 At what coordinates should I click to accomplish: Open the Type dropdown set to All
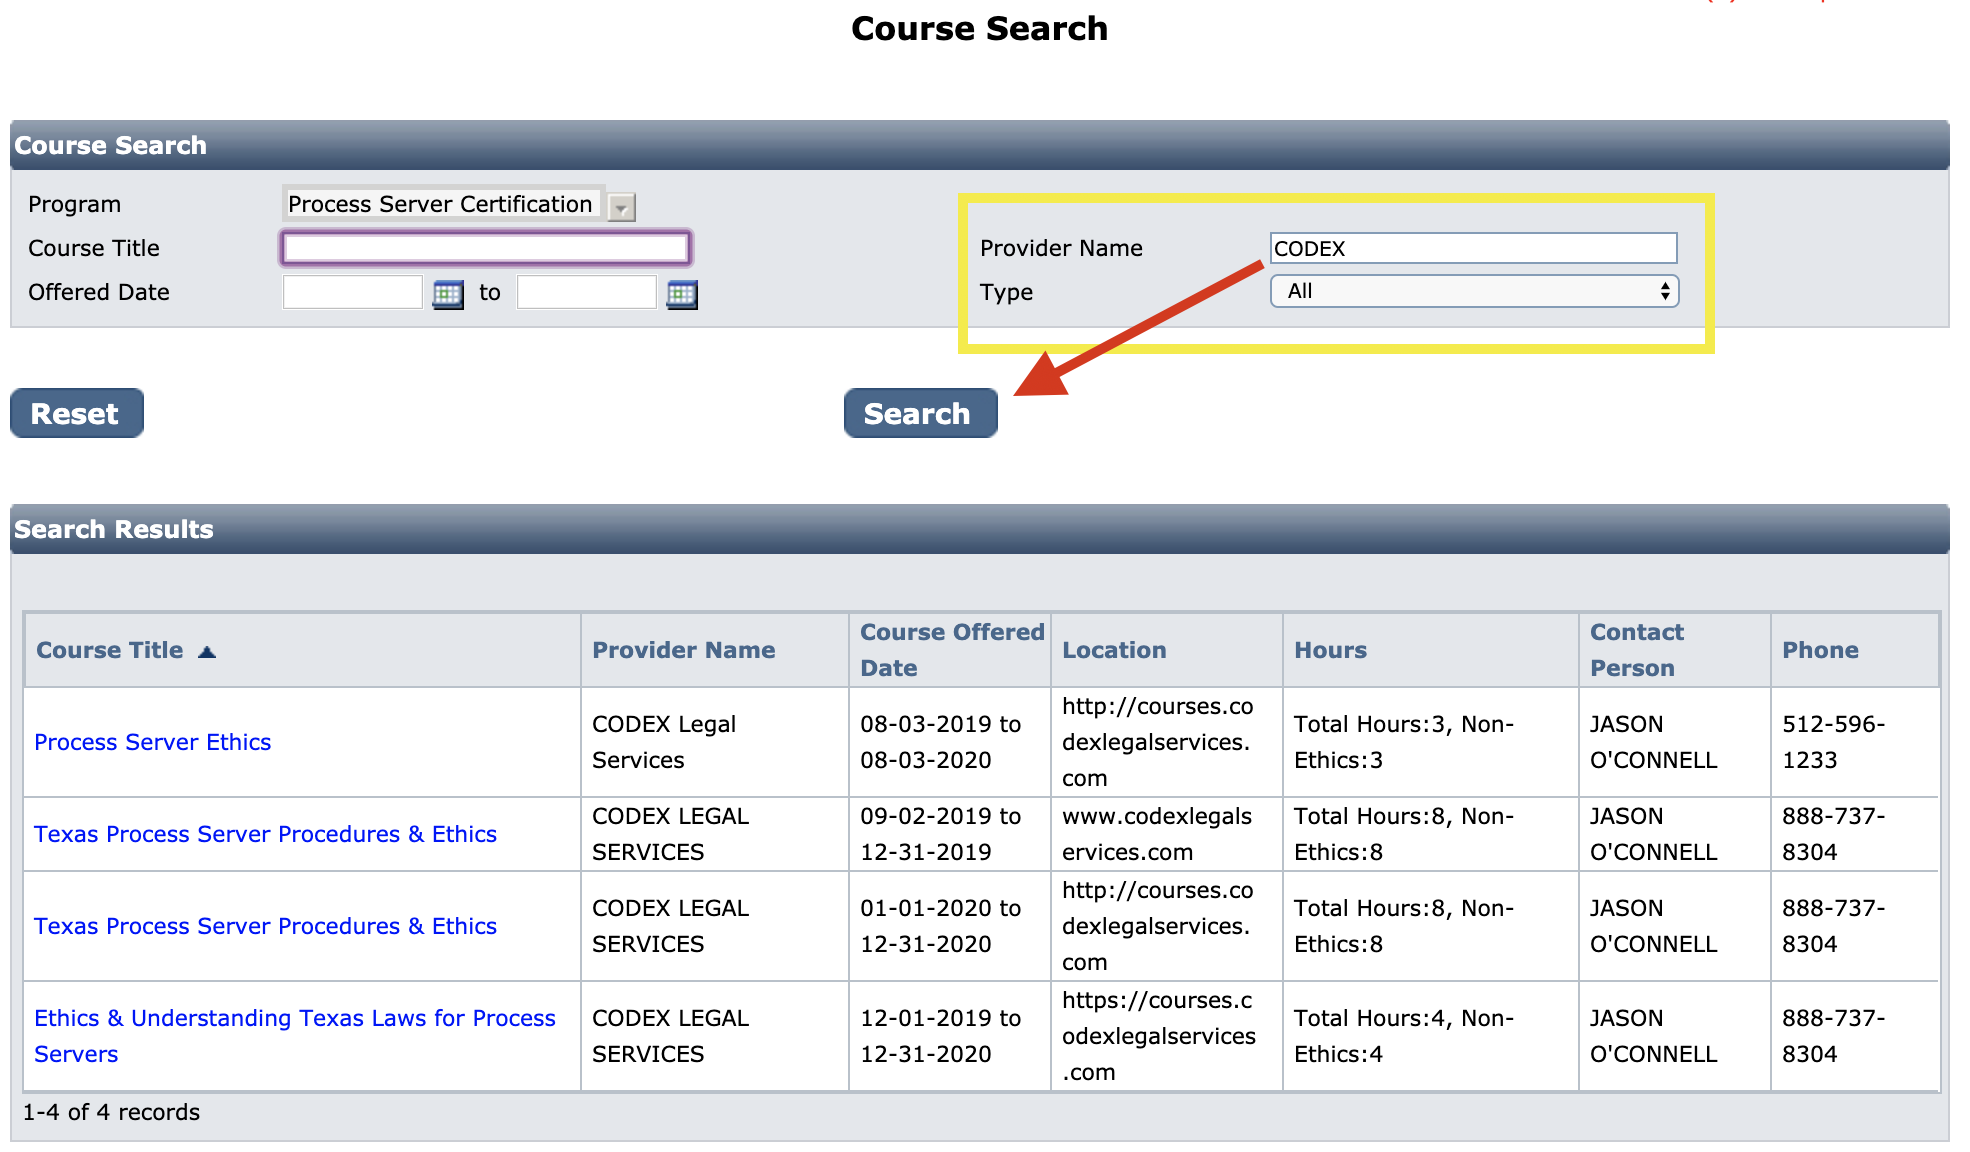coord(1473,291)
